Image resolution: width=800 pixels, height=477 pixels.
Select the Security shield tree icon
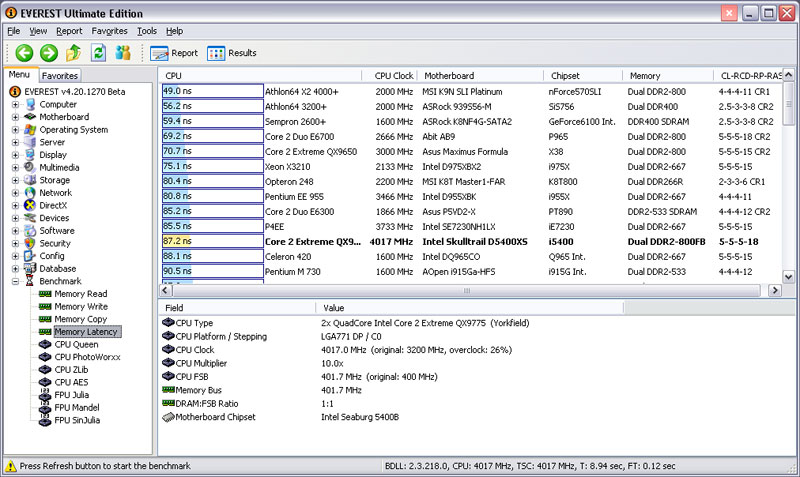click(x=31, y=243)
